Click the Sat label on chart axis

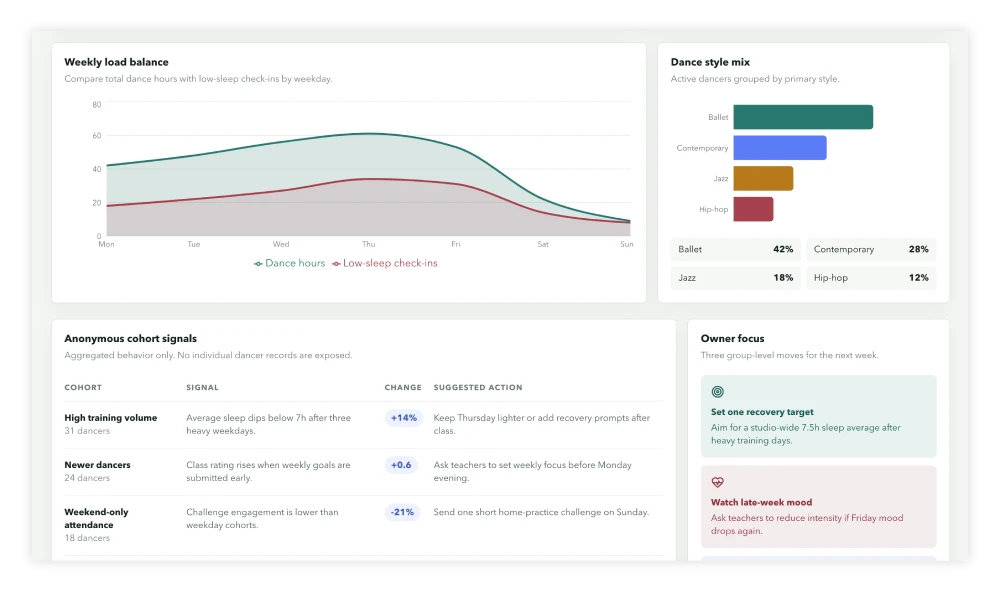(x=543, y=244)
